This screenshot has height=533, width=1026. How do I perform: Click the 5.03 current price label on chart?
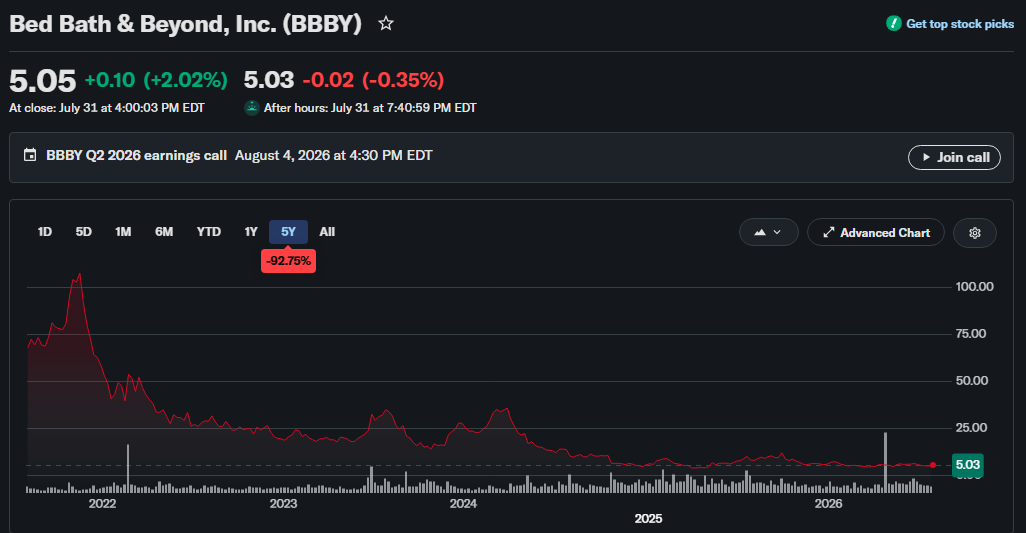click(x=967, y=465)
